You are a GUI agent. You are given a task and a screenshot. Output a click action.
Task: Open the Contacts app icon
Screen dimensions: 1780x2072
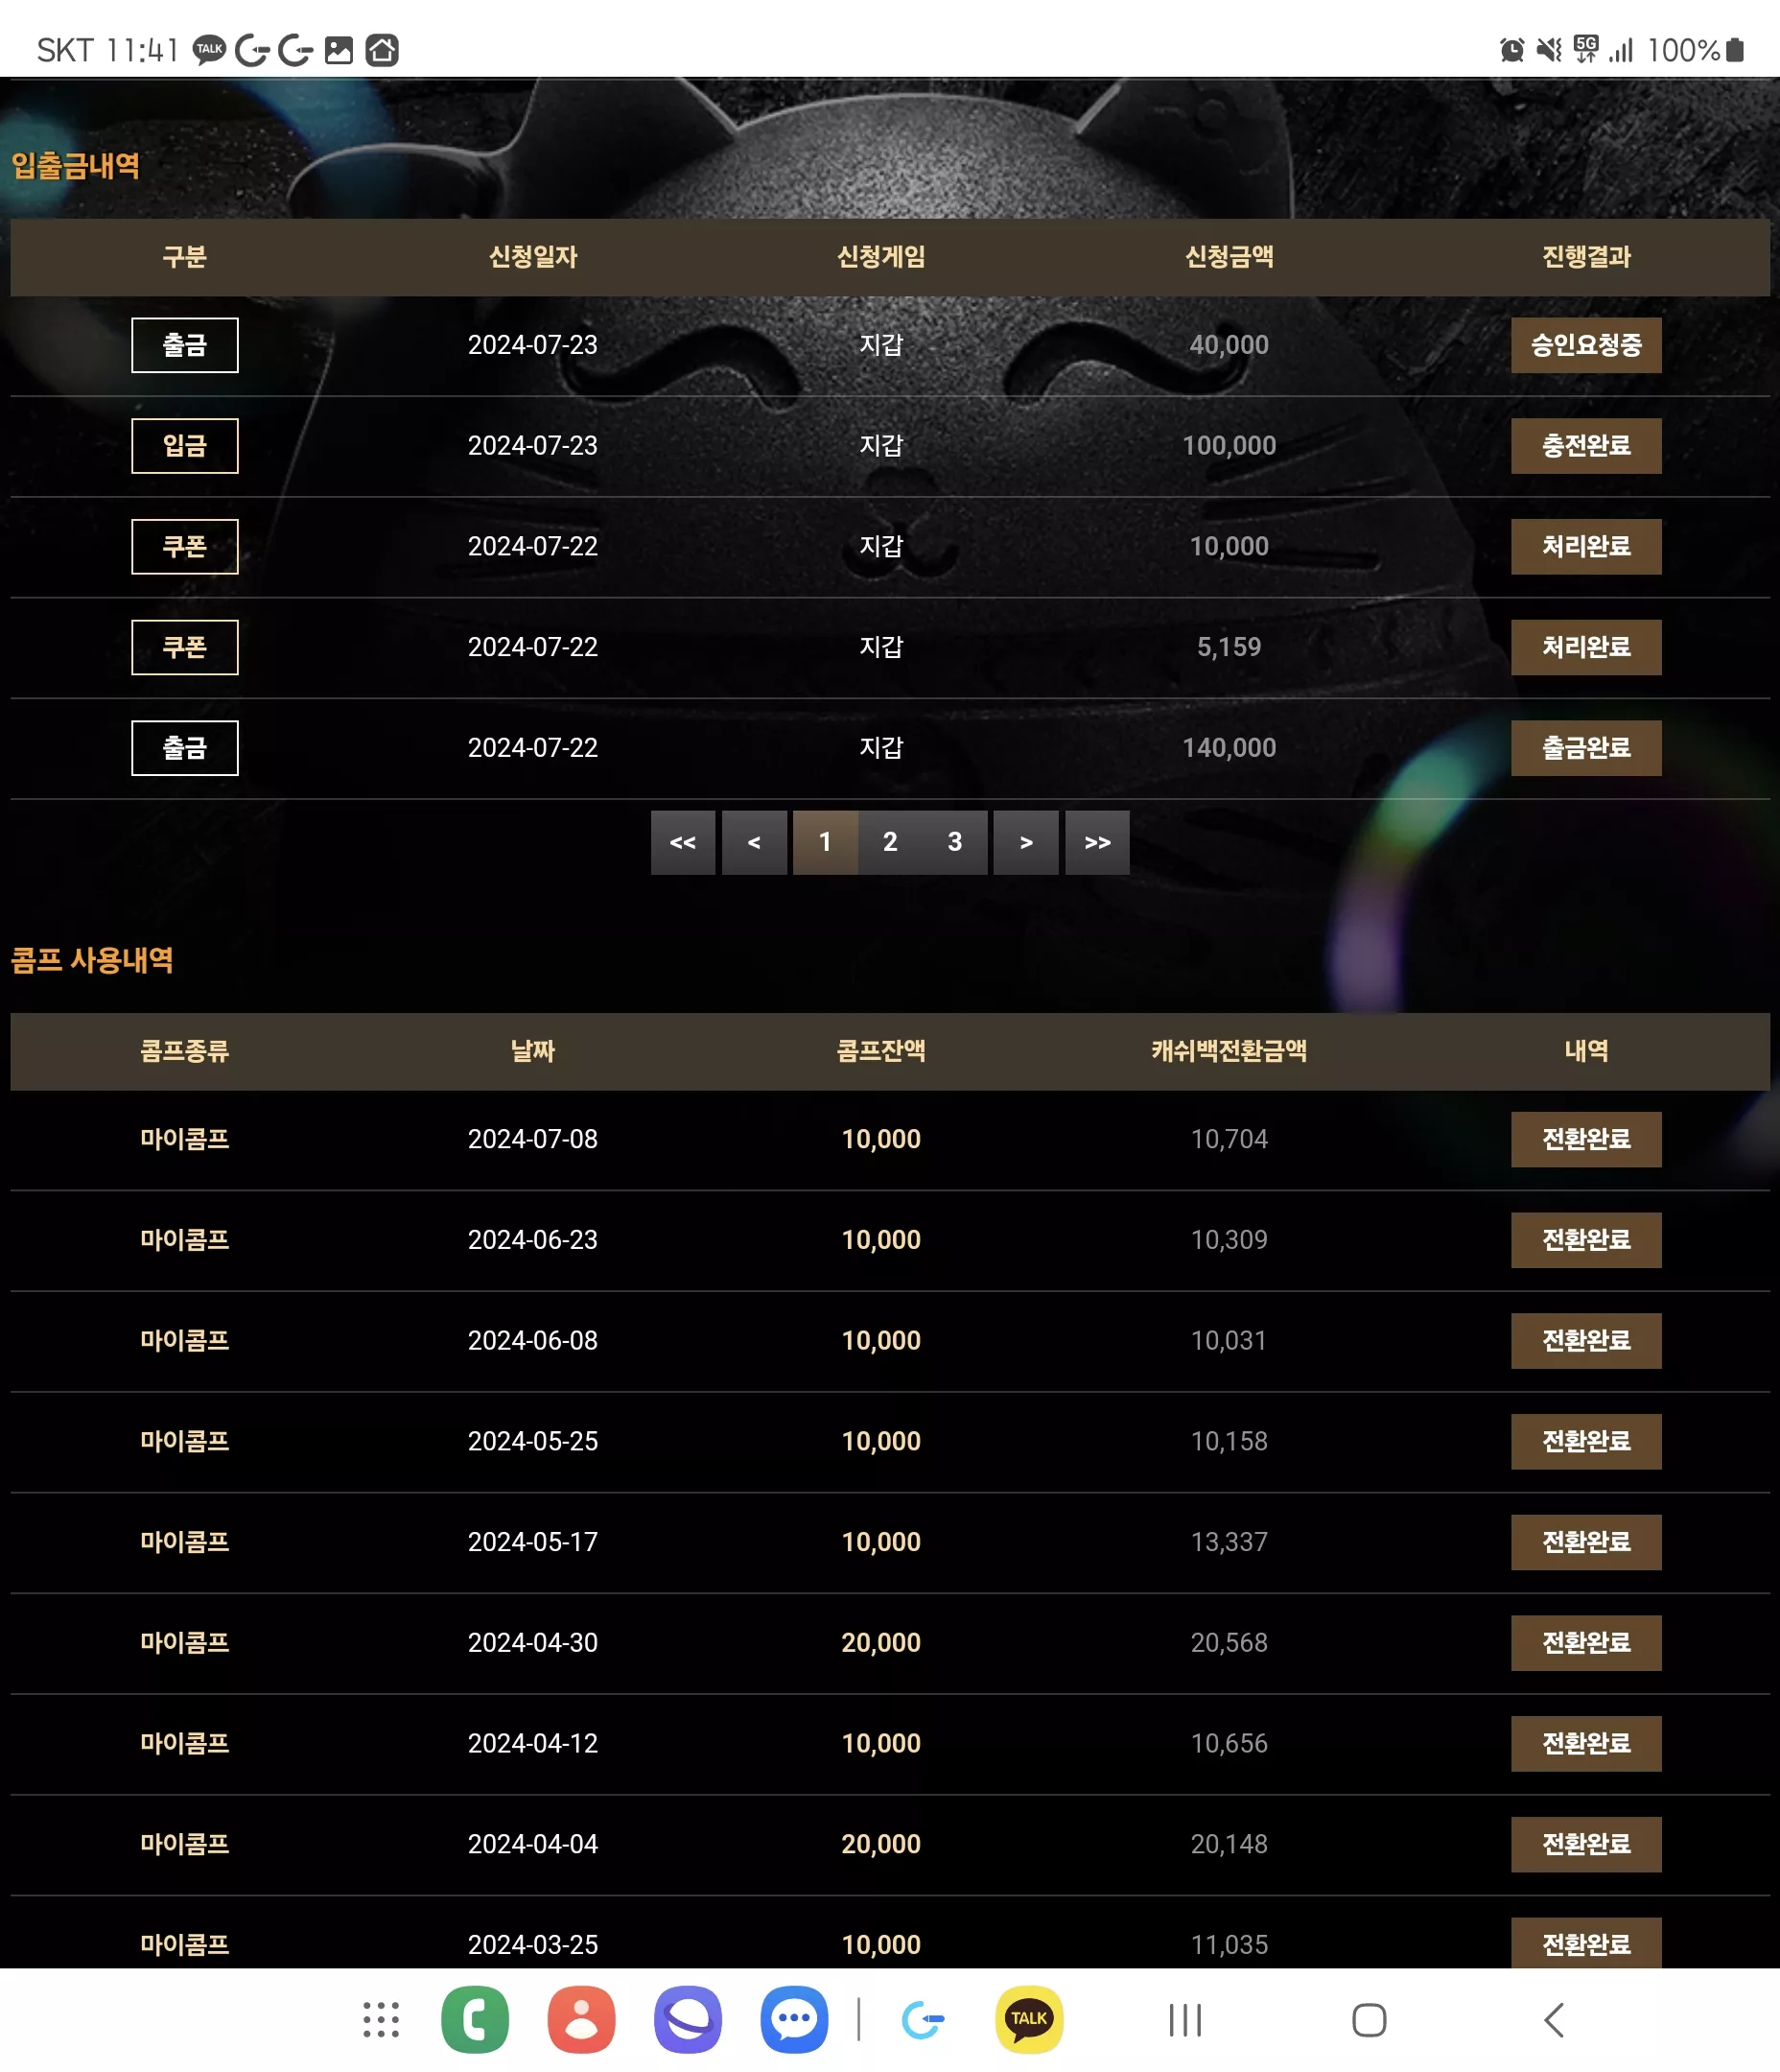pyautogui.click(x=581, y=2019)
